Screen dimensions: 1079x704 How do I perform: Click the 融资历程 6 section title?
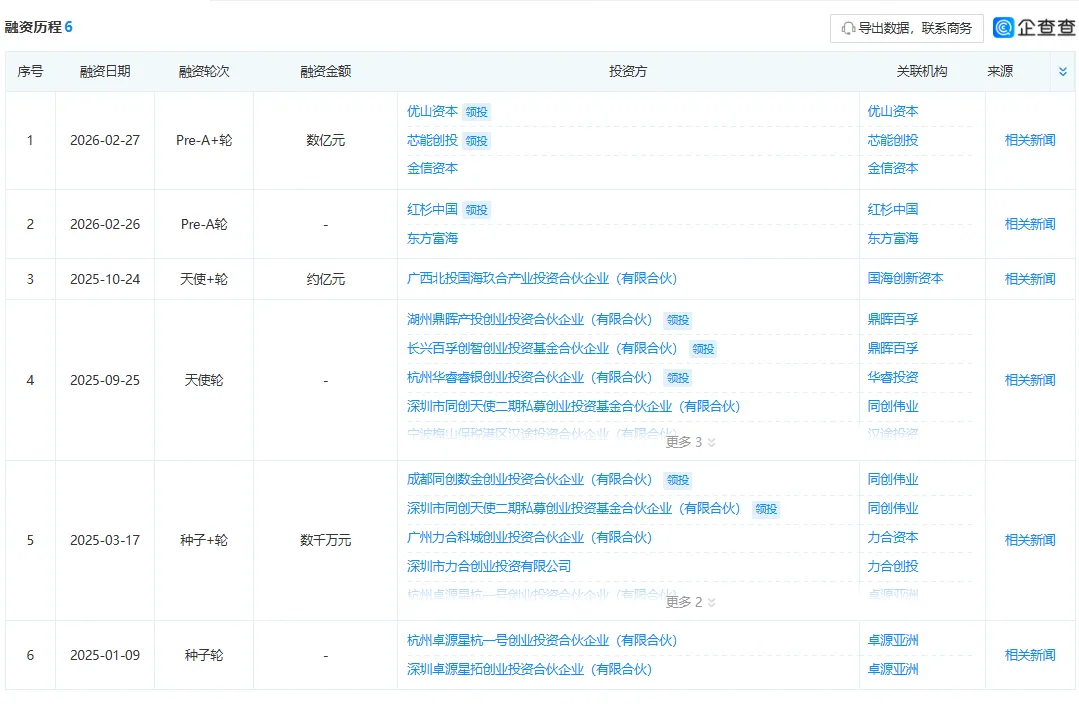click(x=39, y=28)
